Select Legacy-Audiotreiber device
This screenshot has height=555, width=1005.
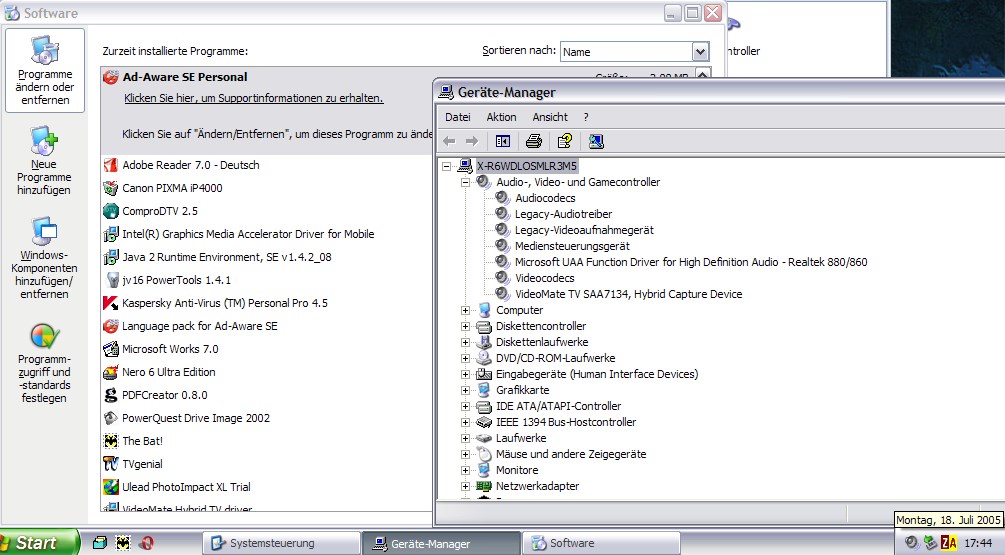563,214
